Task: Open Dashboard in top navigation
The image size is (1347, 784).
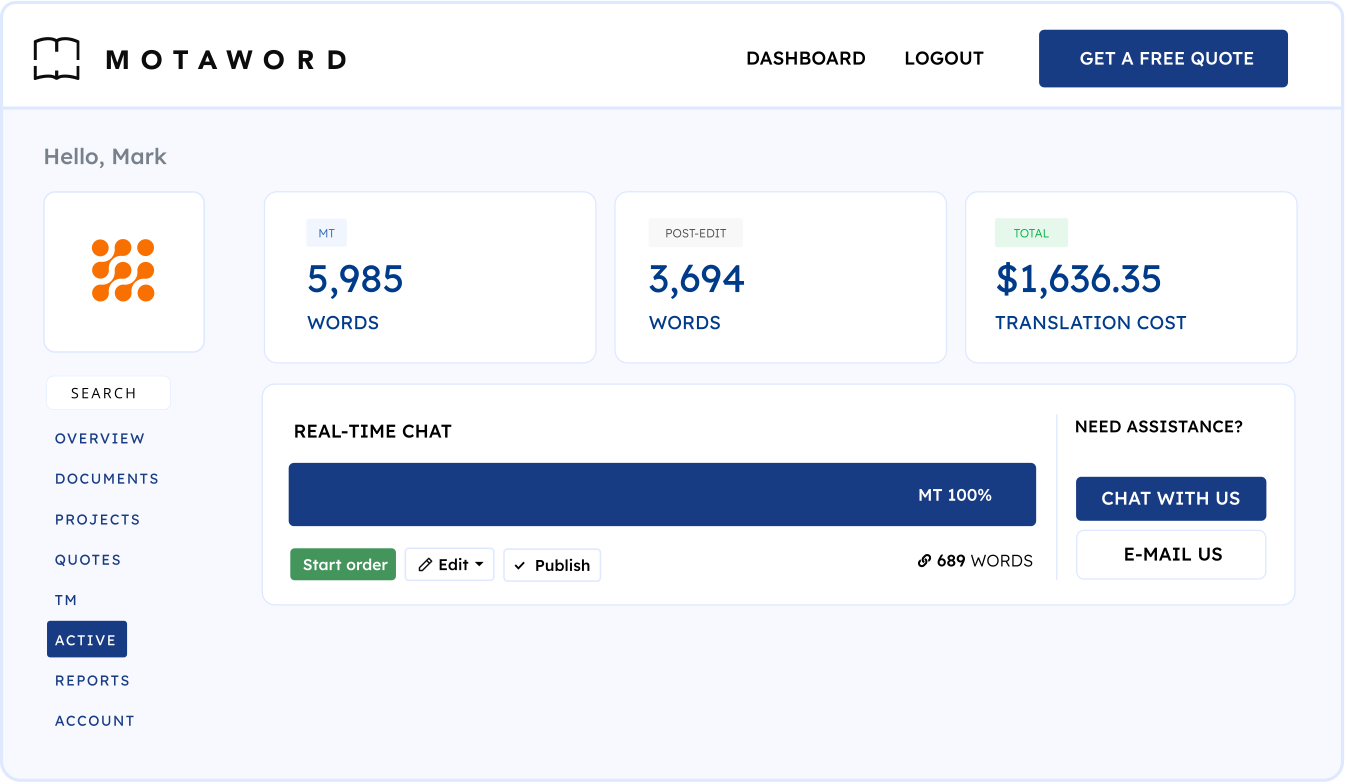Action: point(806,58)
